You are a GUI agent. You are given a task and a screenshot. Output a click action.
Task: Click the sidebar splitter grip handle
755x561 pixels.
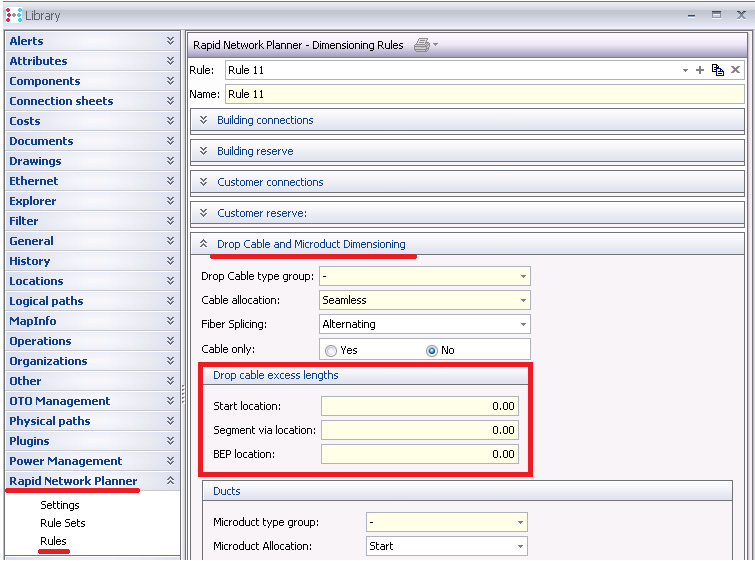(x=183, y=394)
